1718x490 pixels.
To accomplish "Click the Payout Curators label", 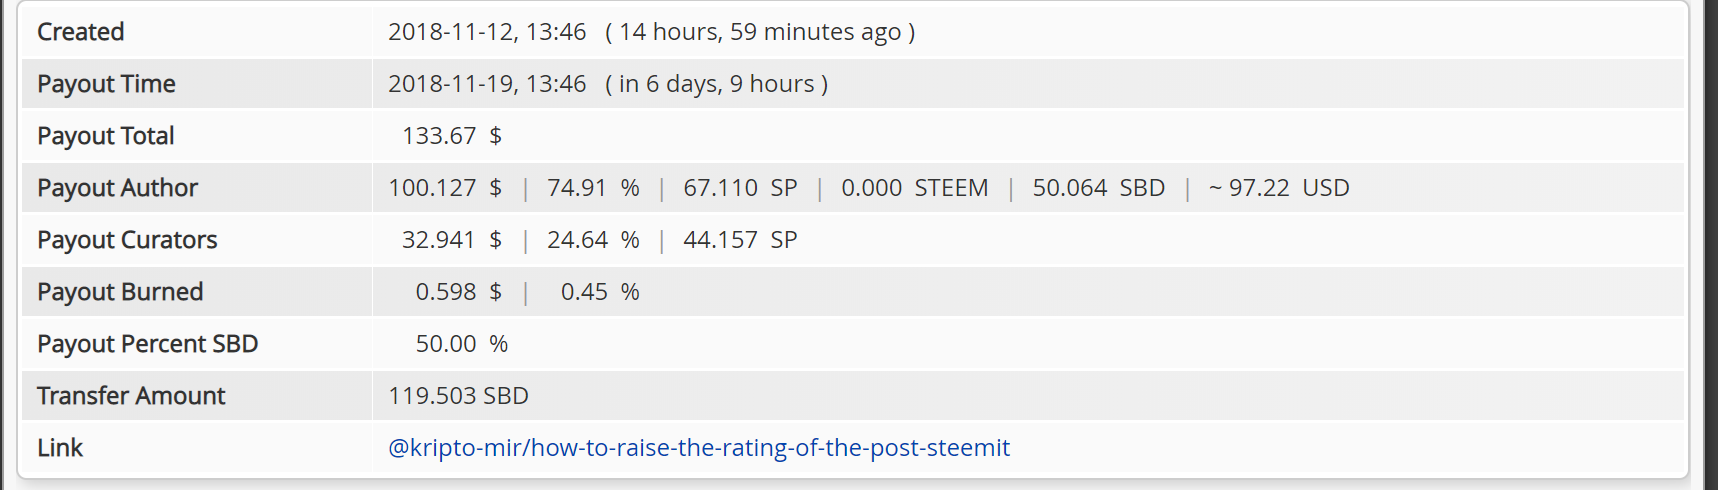I will [127, 240].
